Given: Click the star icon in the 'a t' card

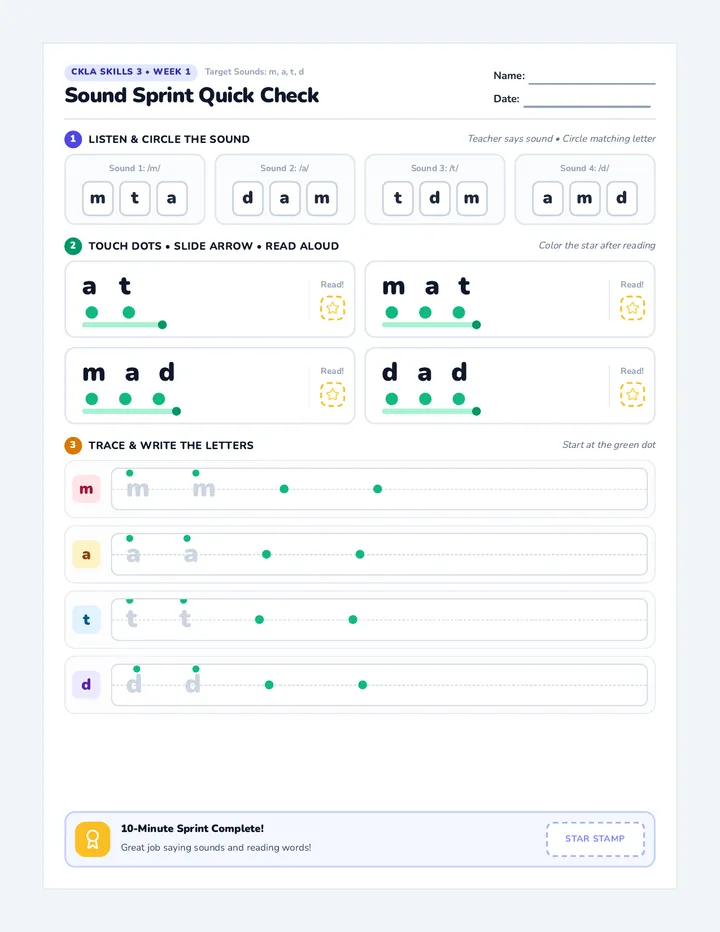Looking at the screenshot, I should coord(332,308).
